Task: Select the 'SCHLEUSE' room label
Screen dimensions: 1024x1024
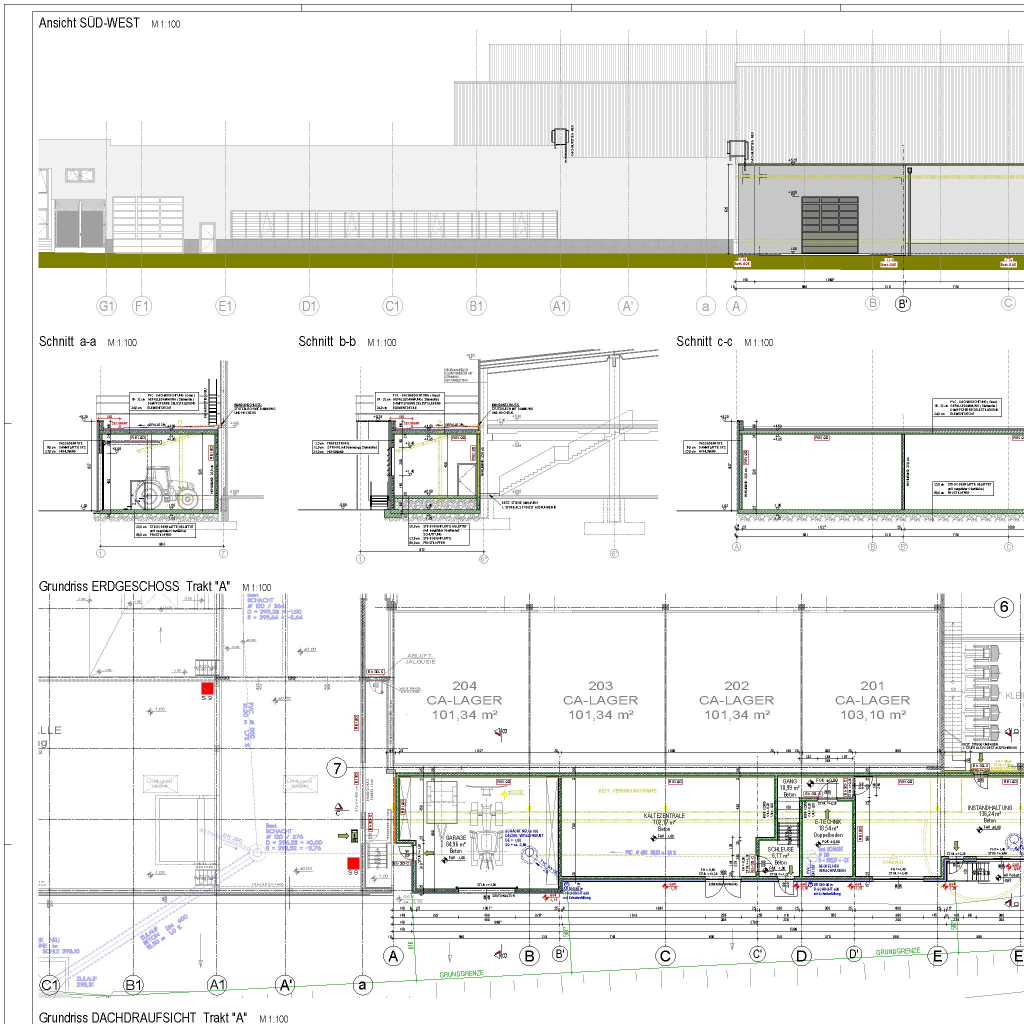Action: tap(780, 850)
